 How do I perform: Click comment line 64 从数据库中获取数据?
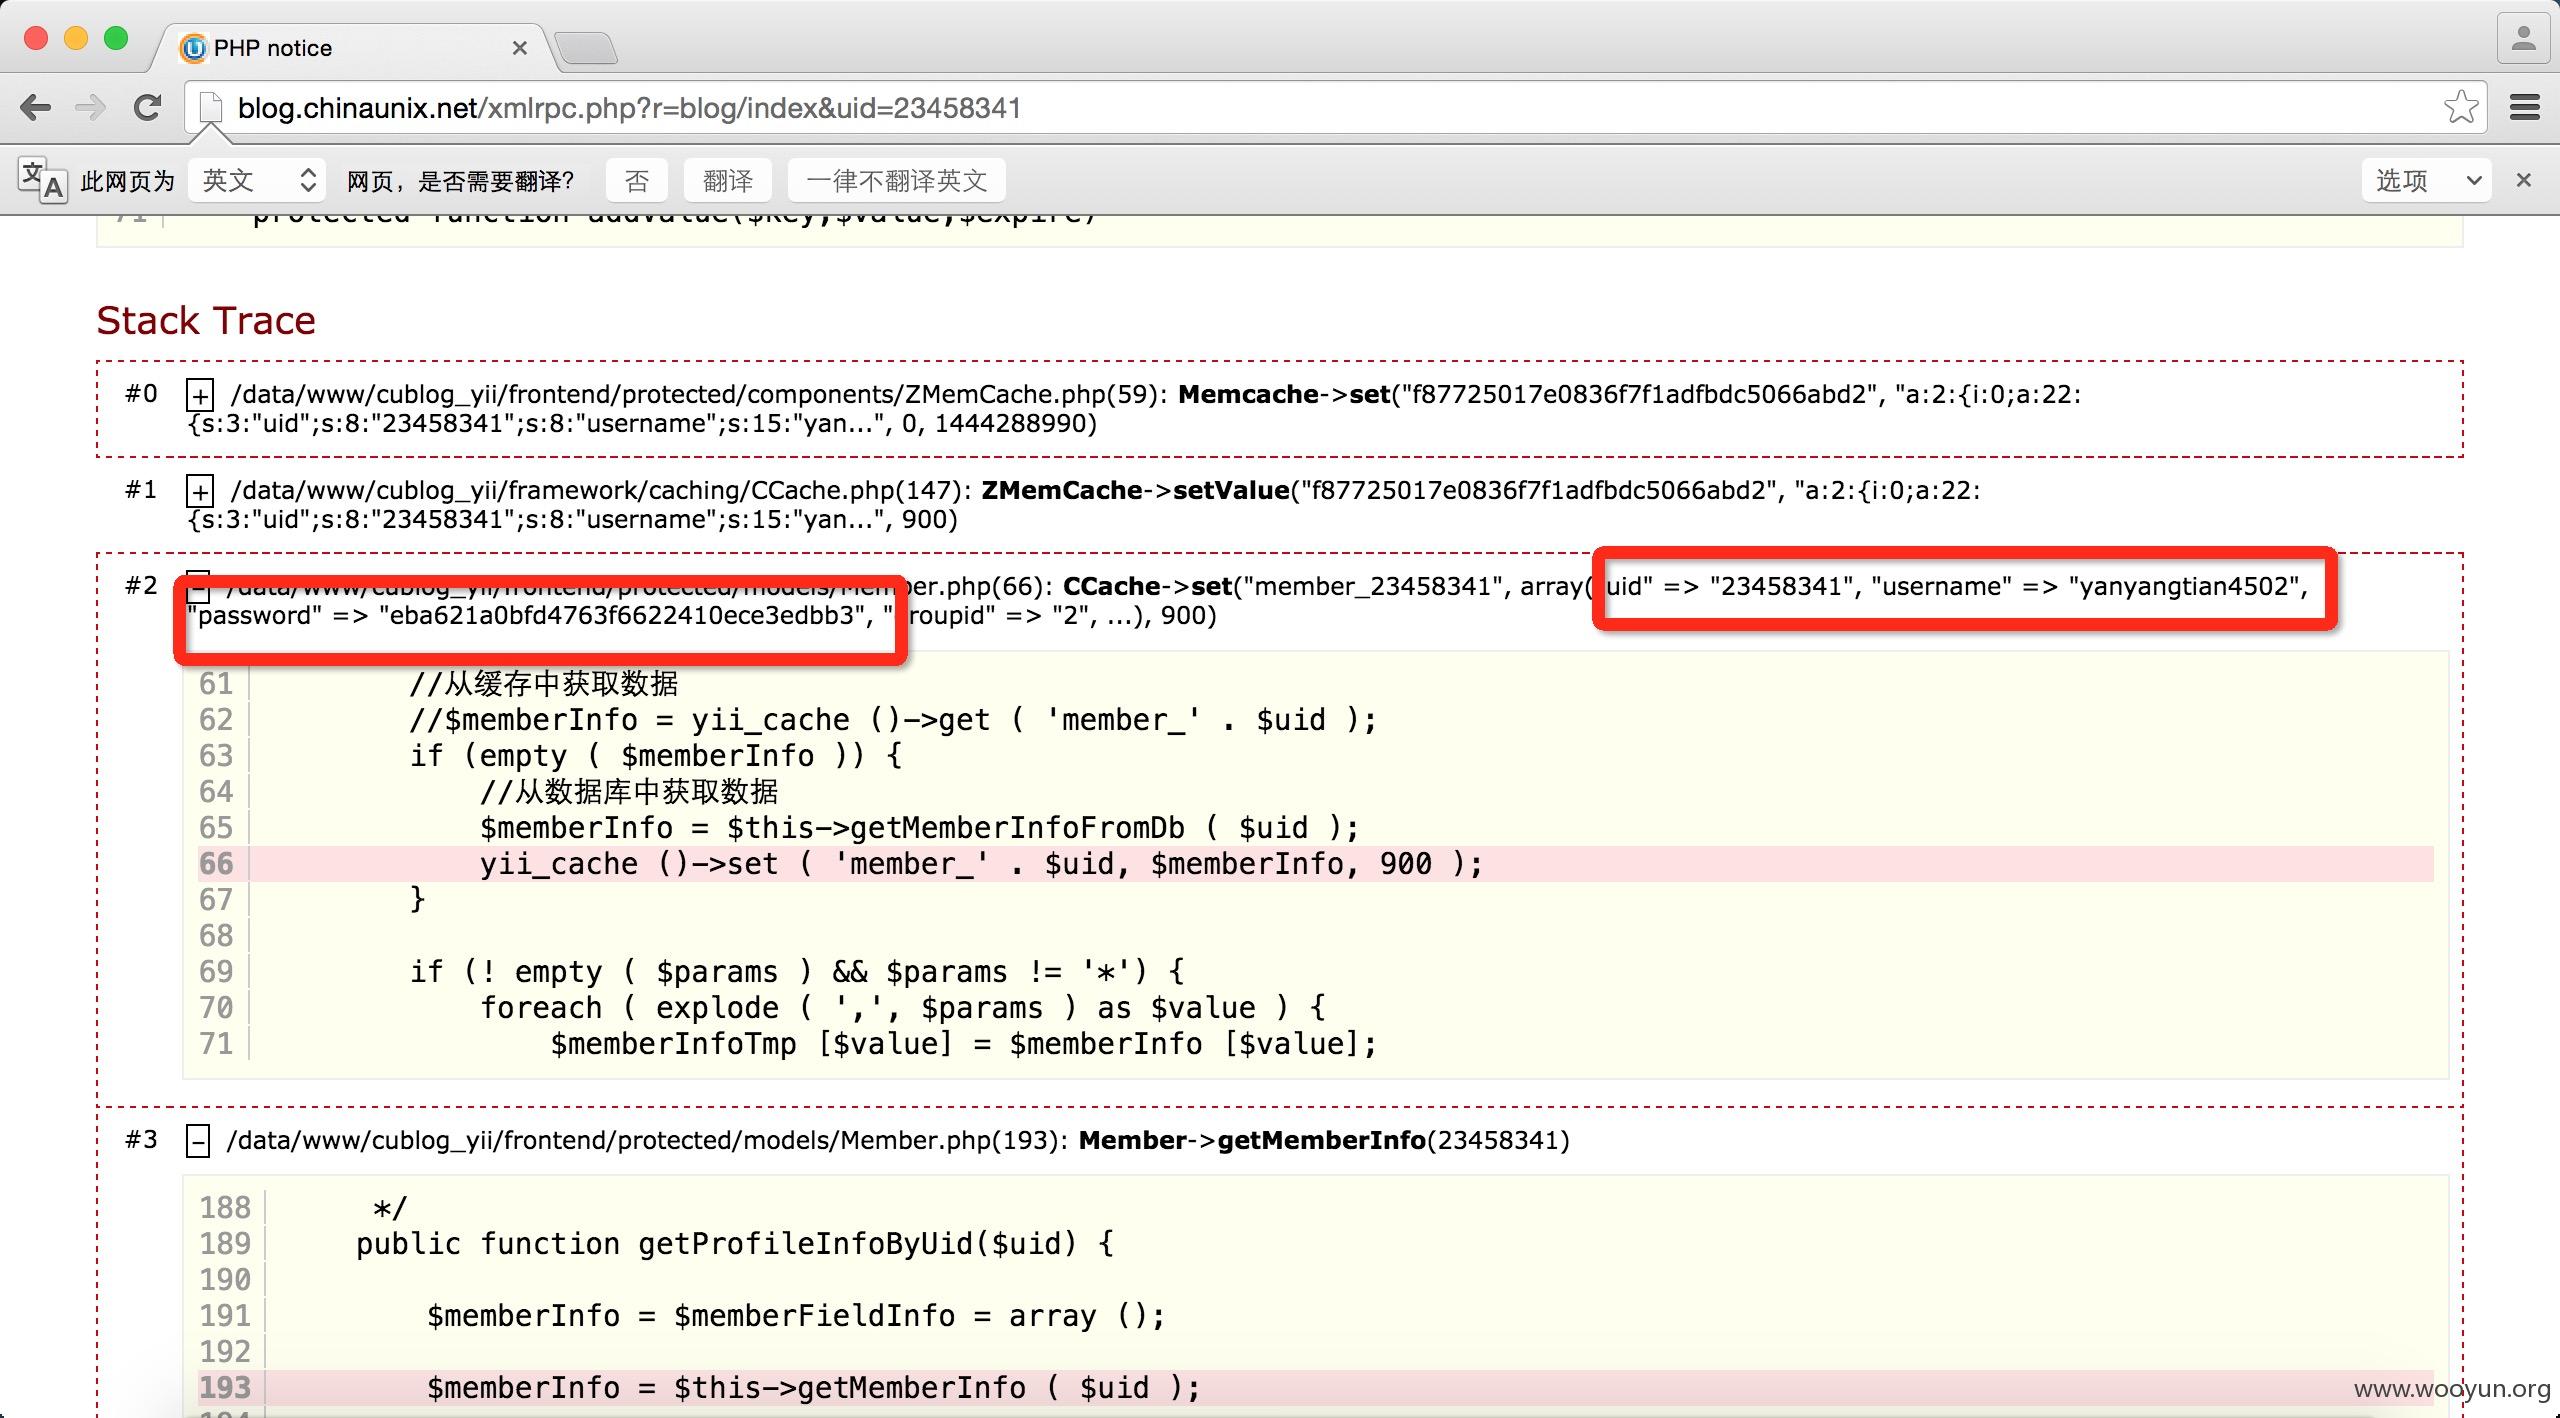click(x=629, y=792)
